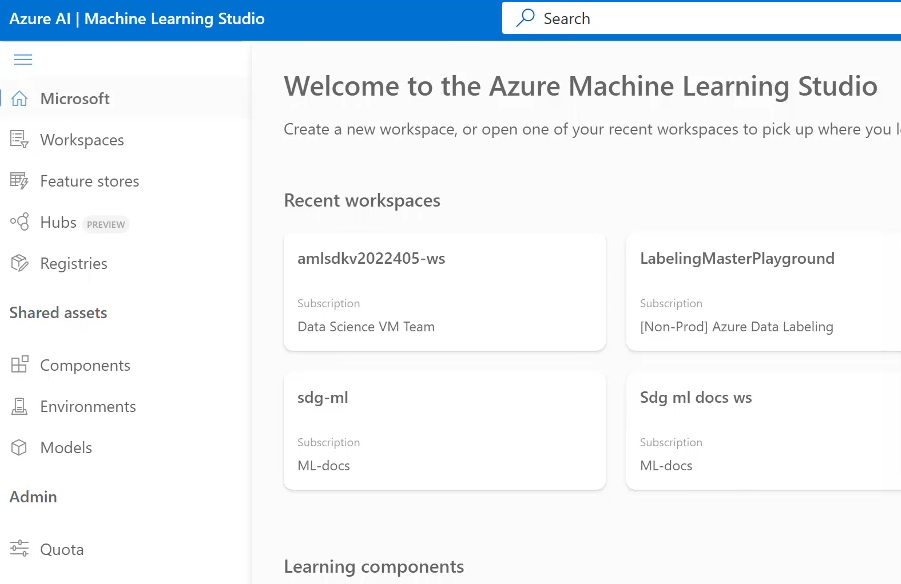Collapse the sidebar with the hamburger icon
This screenshot has height=584, width=901.
23,59
